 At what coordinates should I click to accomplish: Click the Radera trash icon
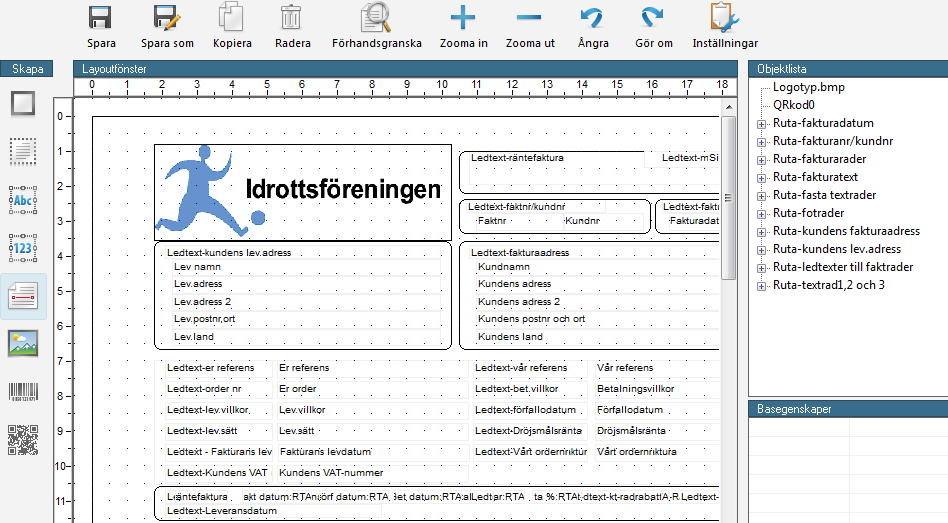point(291,18)
